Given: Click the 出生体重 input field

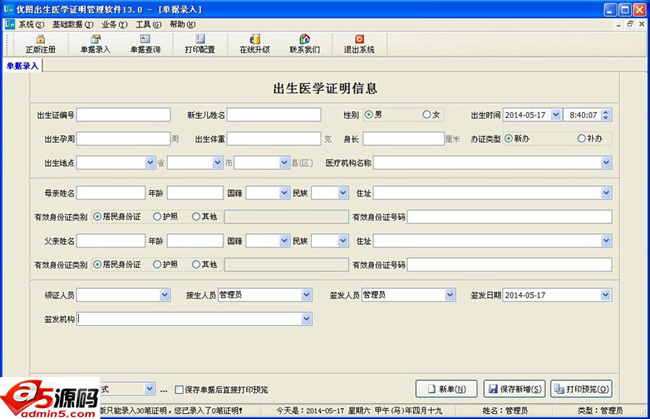Looking at the screenshot, I should [x=274, y=138].
